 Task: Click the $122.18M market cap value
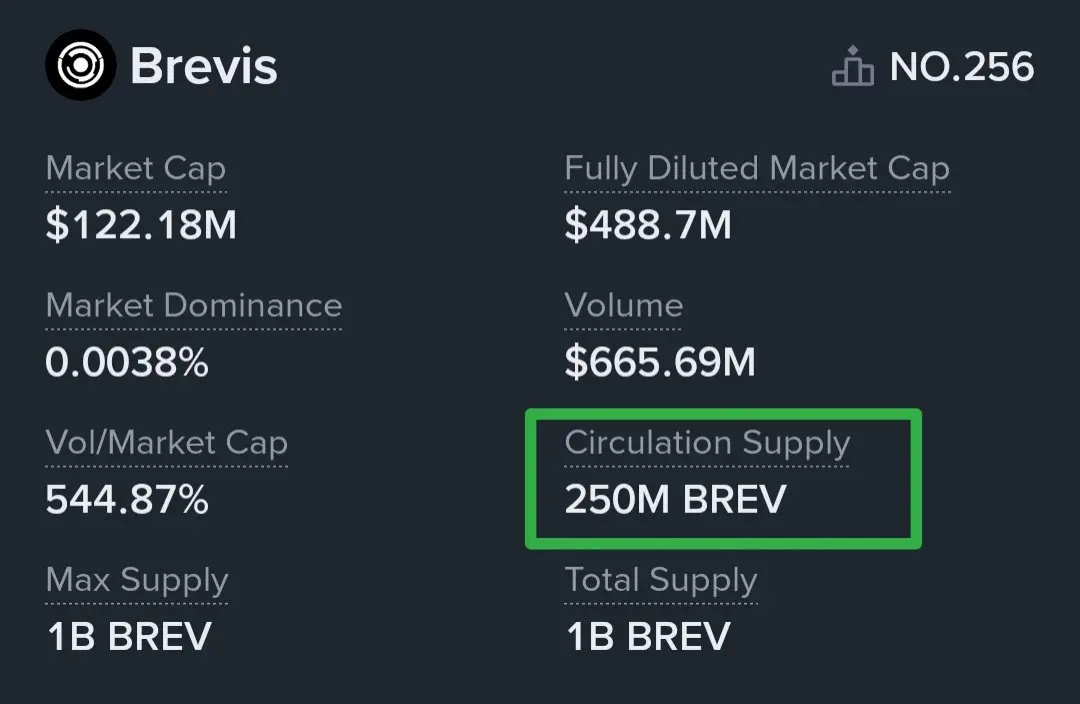coord(141,225)
